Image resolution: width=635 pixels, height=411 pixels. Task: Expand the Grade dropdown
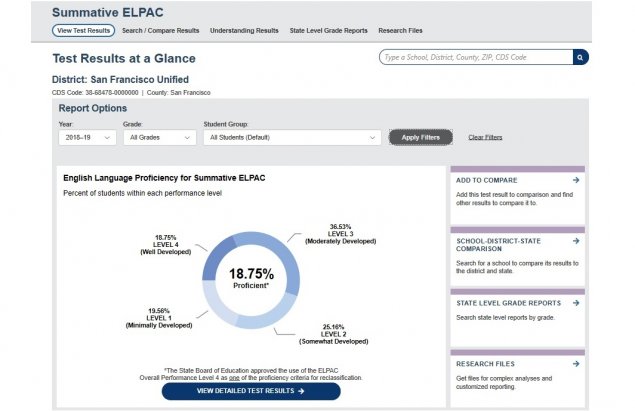(158, 137)
